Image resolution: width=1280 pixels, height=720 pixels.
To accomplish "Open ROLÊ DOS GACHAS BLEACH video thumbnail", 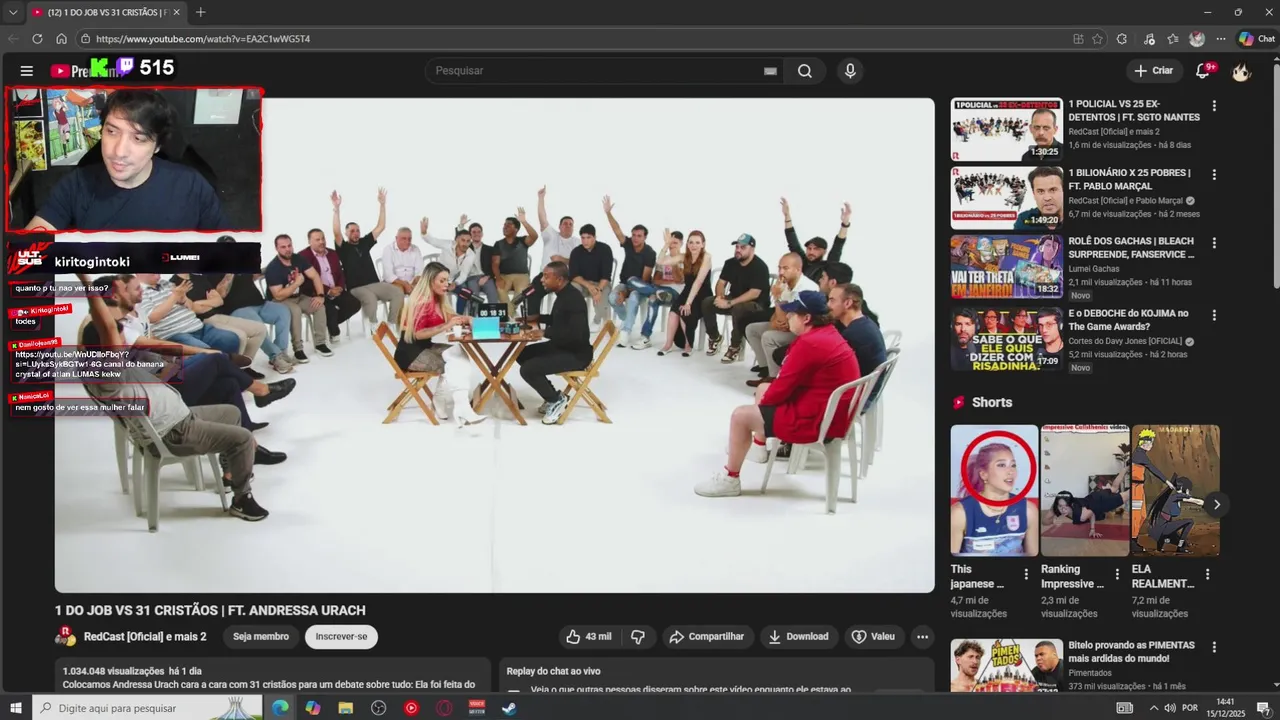I will tap(1006, 267).
